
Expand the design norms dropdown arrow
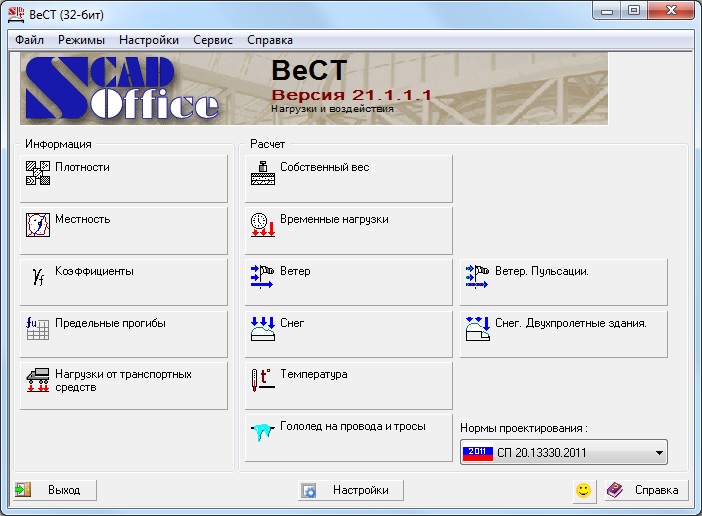coord(659,453)
